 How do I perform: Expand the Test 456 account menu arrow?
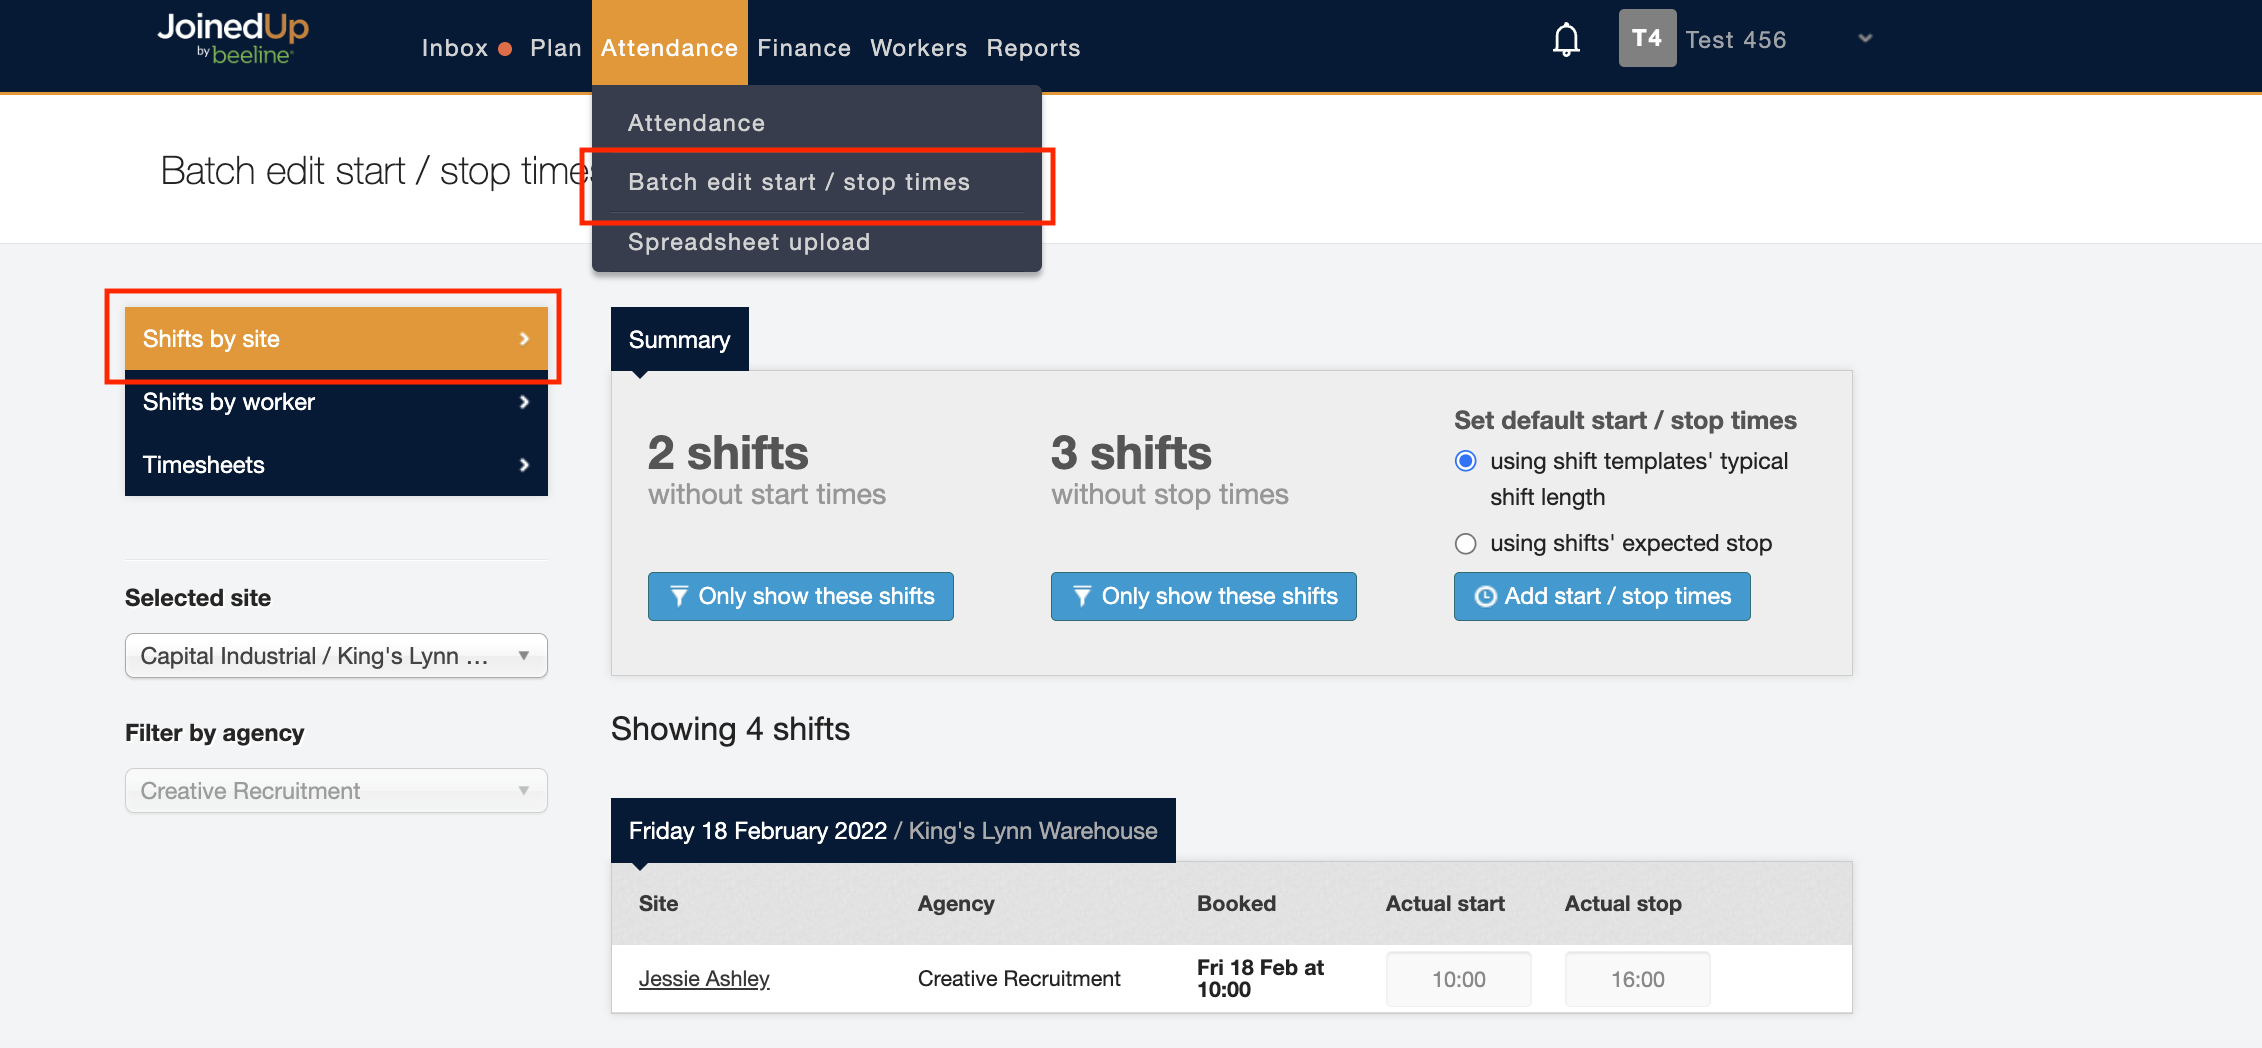pyautogui.click(x=1864, y=39)
